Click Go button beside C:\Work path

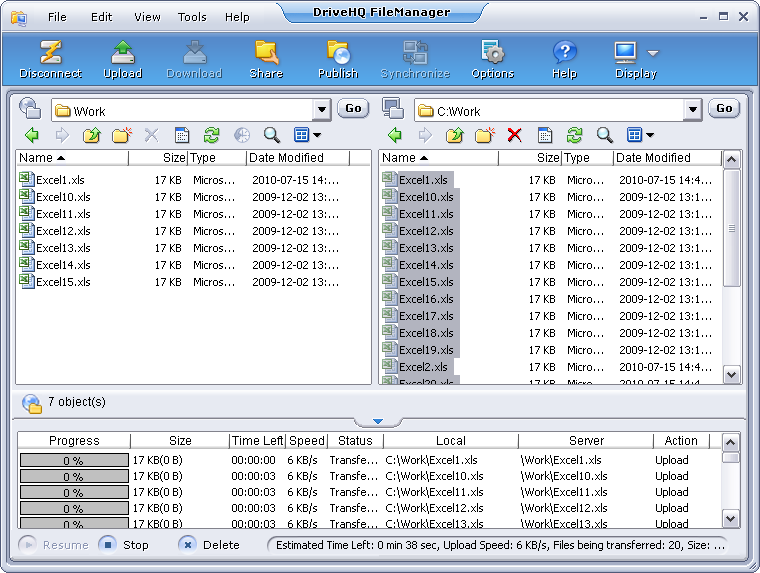click(x=724, y=109)
